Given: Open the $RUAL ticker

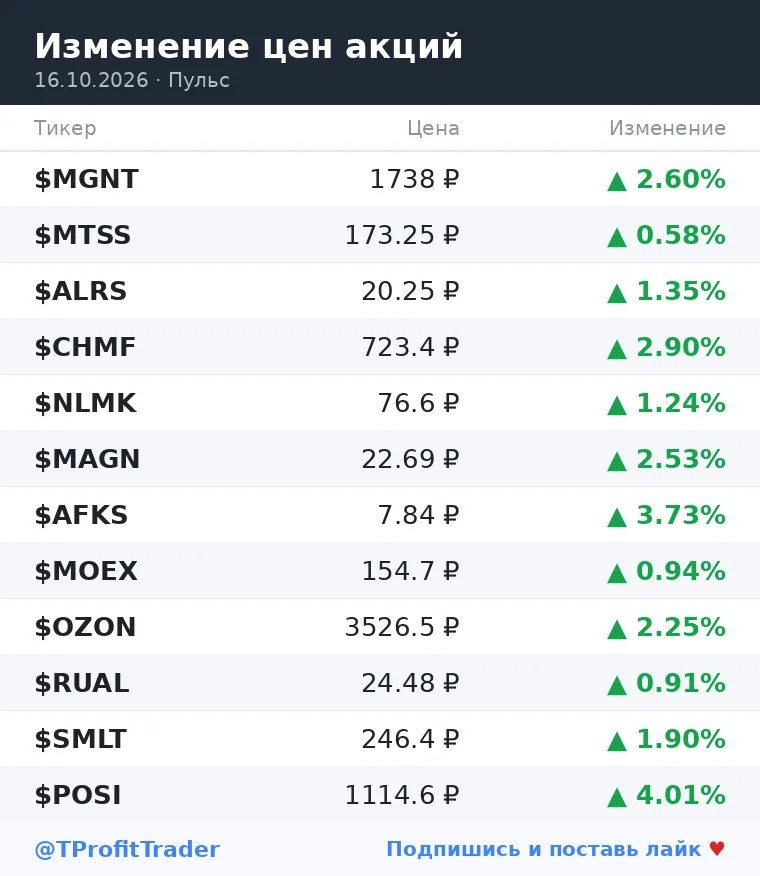Looking at the screenshot, I should tap(82, 683).
